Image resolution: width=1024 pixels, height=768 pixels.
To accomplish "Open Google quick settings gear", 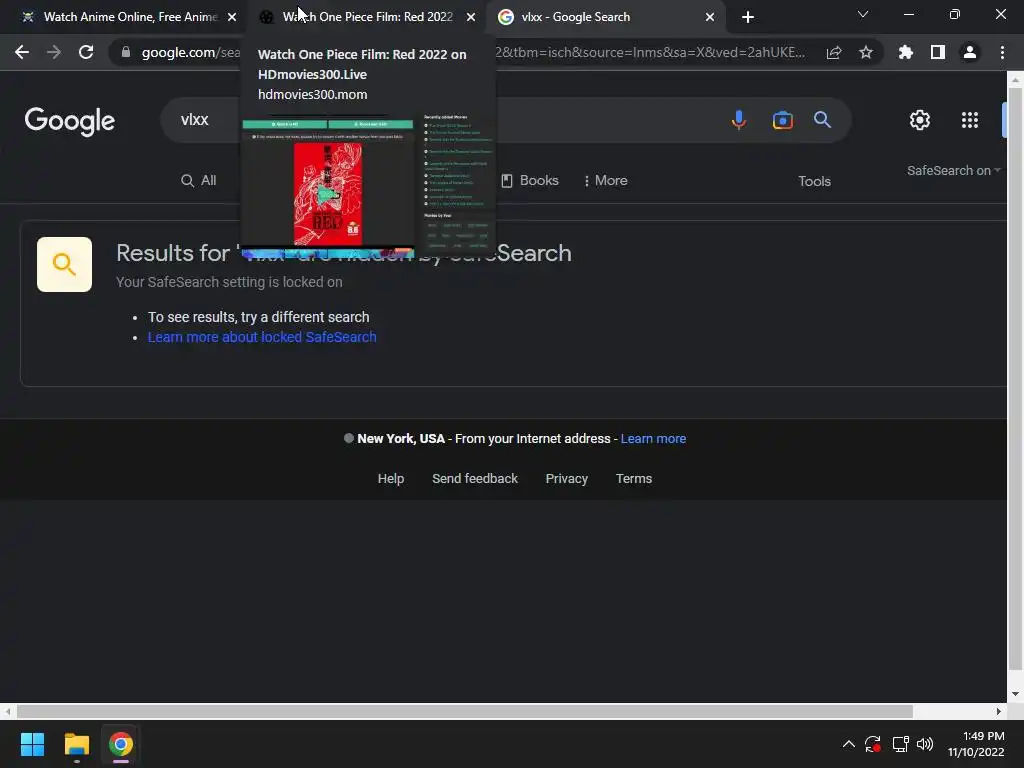I will tap(920, 120).
